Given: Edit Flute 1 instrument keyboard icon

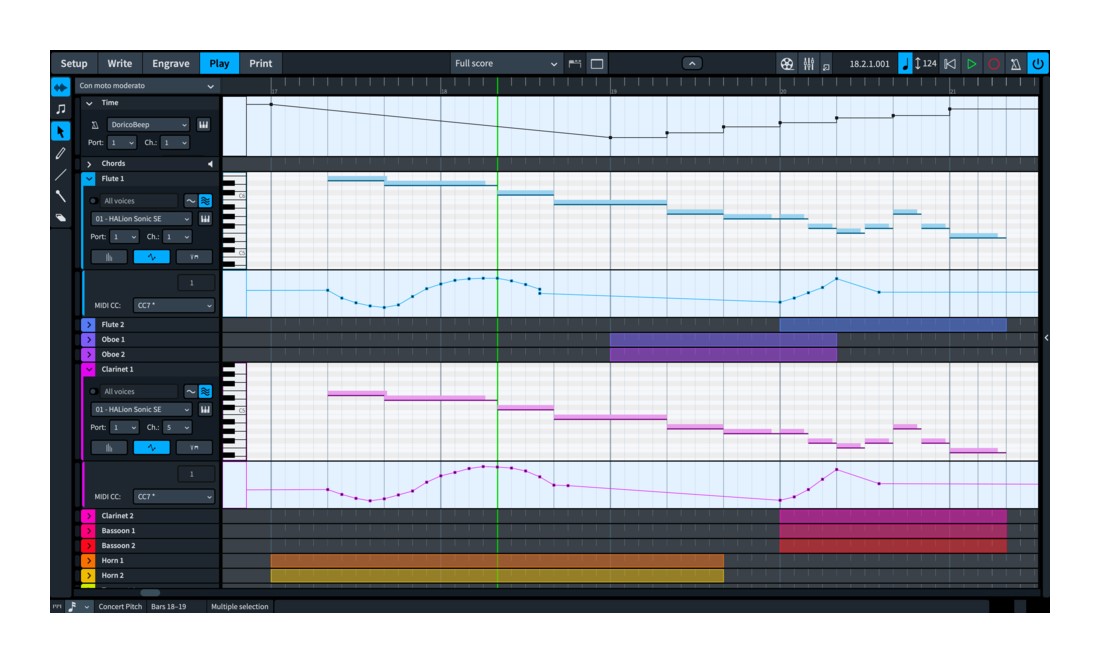Looking at the screenshot, I should tap(206, 219).
